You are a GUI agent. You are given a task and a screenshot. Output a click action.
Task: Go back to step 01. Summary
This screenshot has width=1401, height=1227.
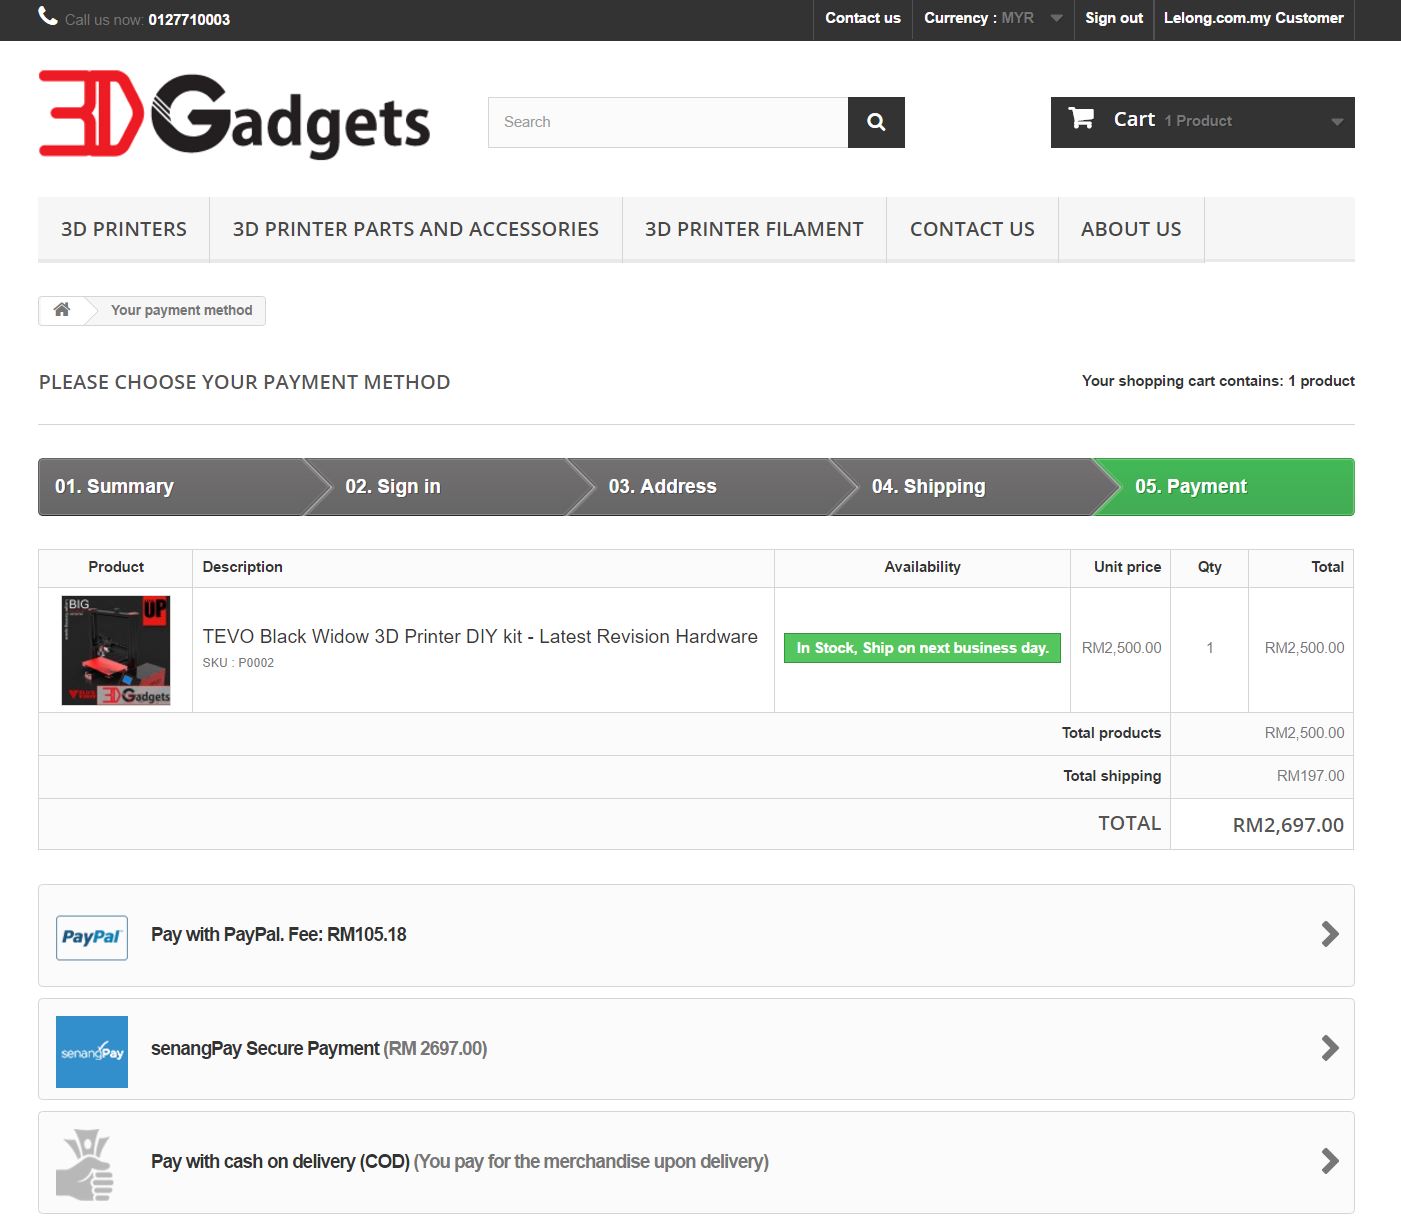point(170,487)
